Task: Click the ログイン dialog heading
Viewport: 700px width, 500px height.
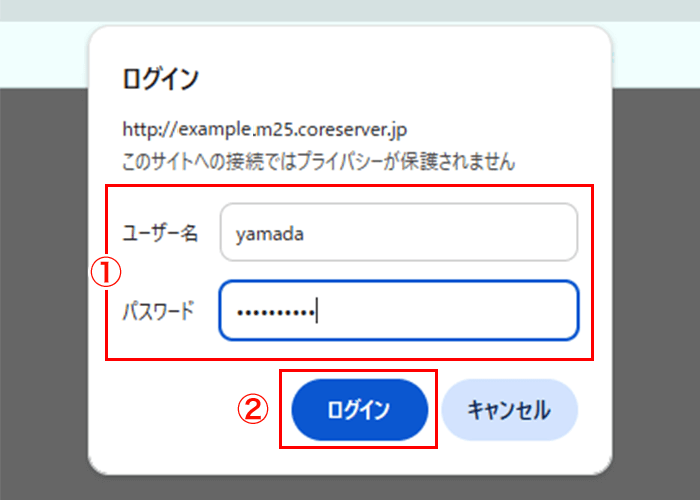Action: coord(160,77)
